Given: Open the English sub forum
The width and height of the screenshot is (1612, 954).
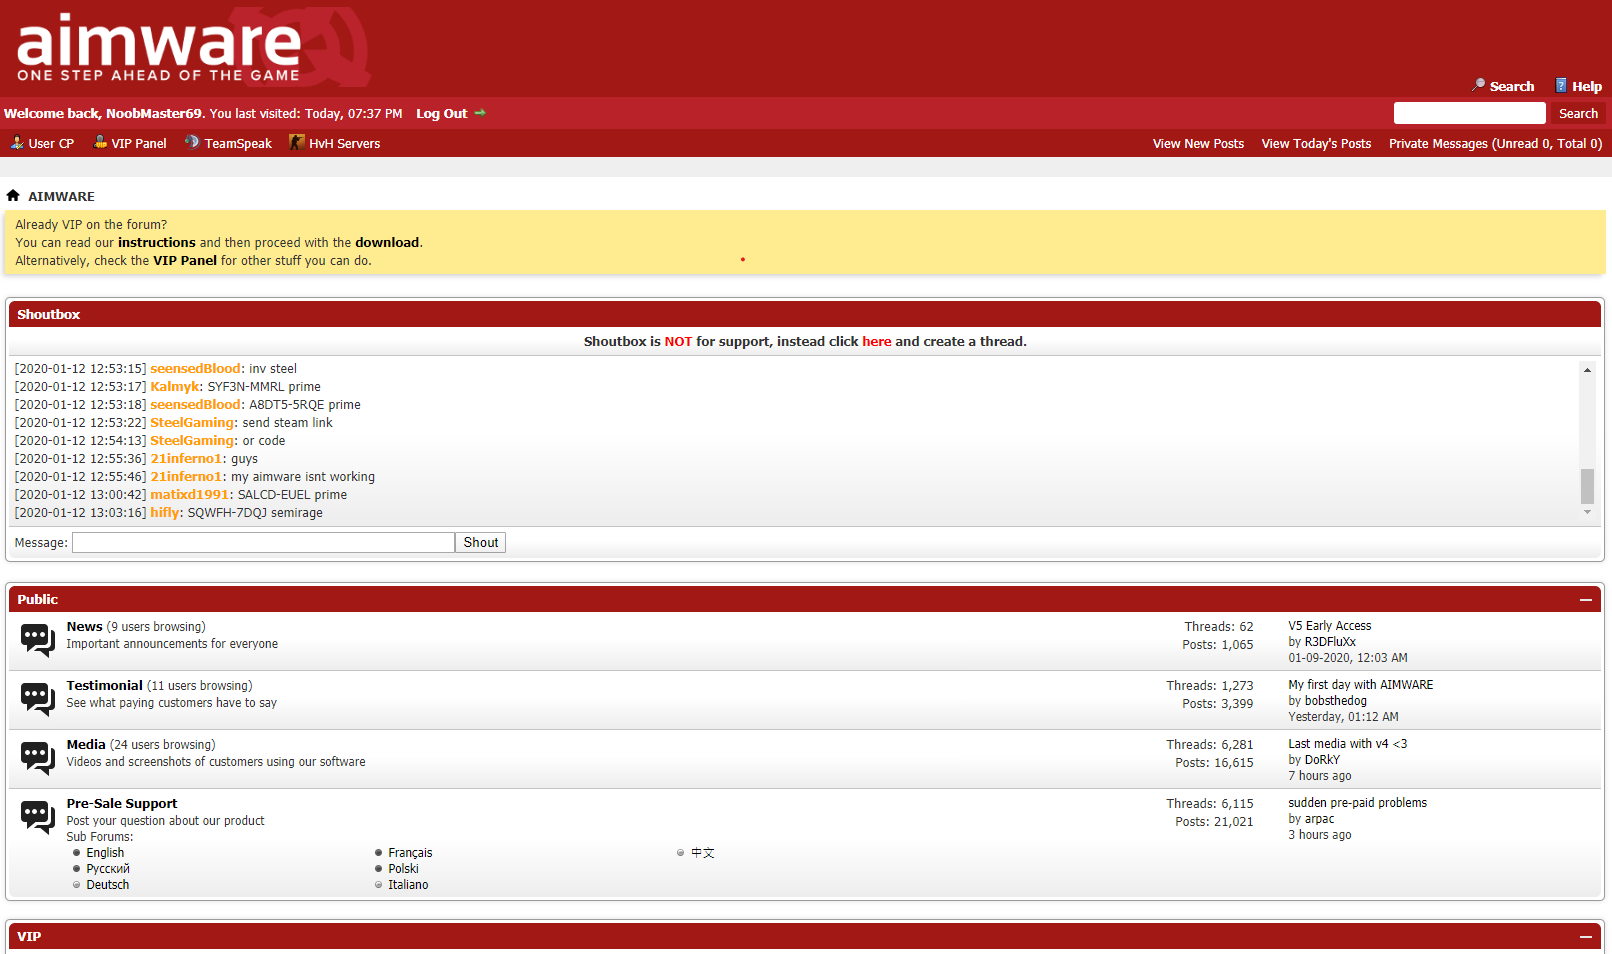Looking at the screenshot, I should click(x=105, y=853).
